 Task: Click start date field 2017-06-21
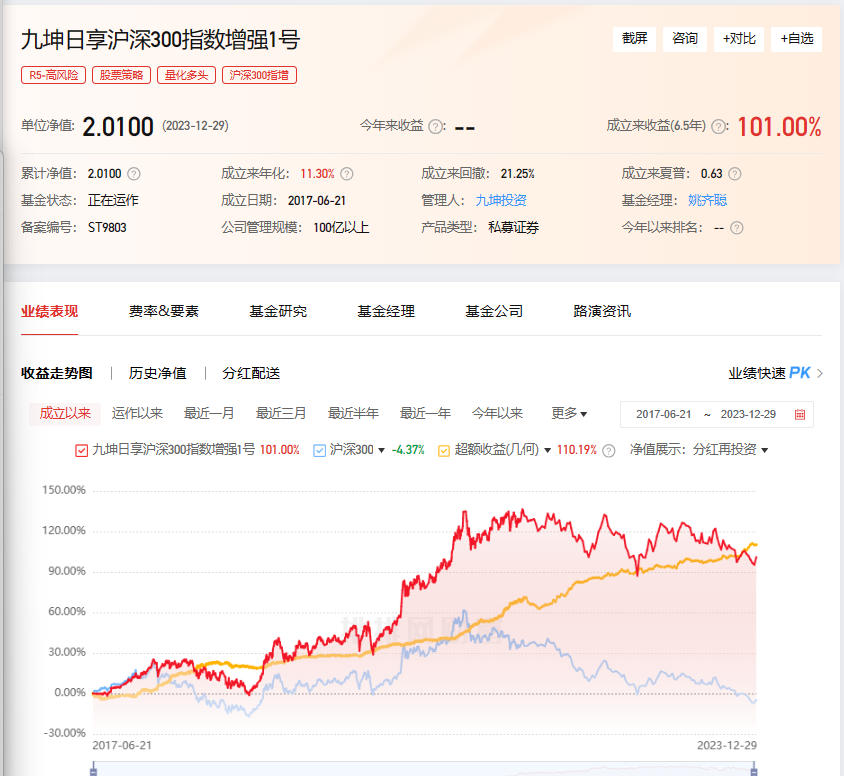coord(664,414)
